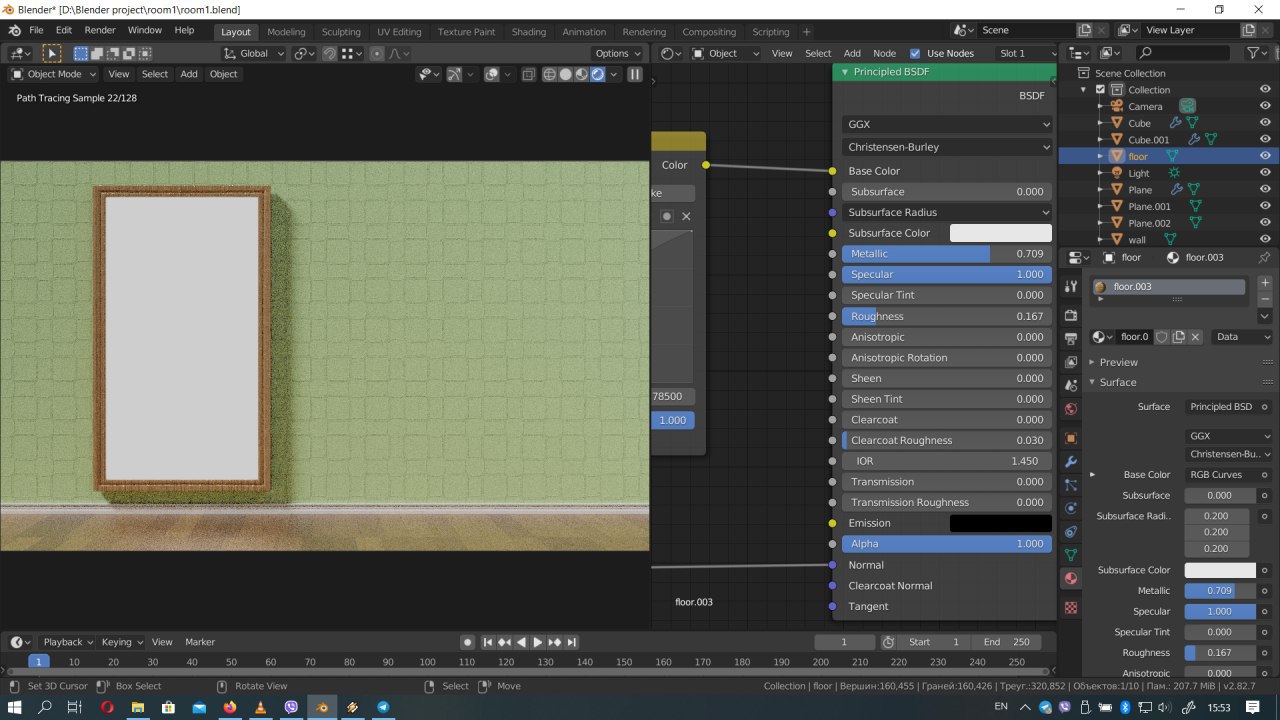1280x720 pixels.
Task: Hide the Camera object in outliner
Action: tap(1265, 106)
